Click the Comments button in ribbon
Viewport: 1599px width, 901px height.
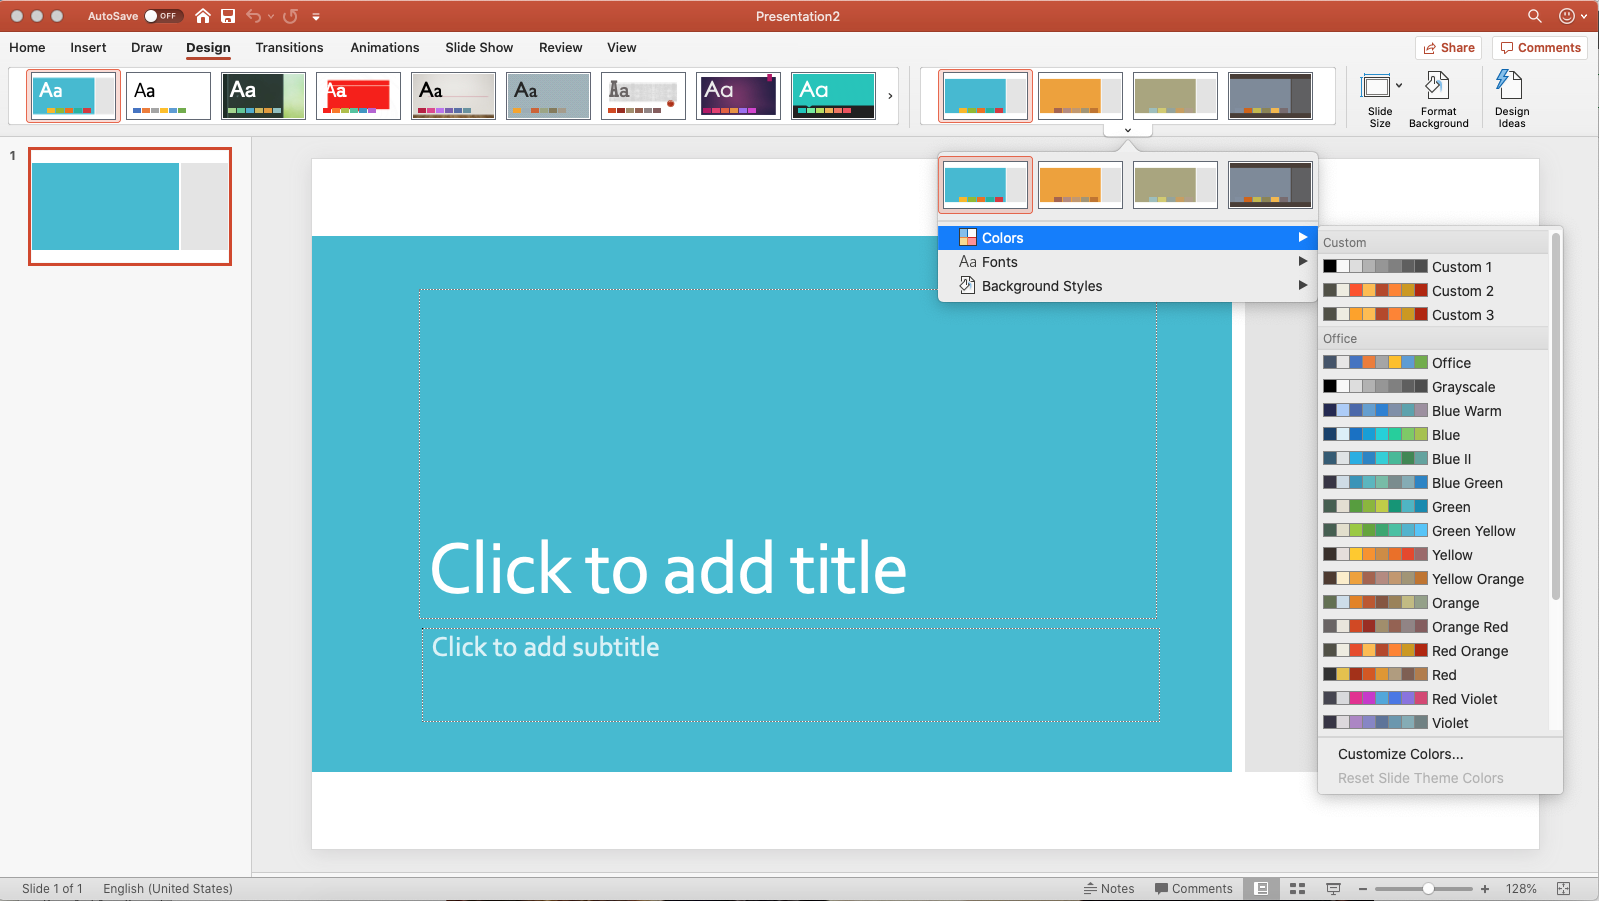pyautogui.click(x=1540, y=48)
